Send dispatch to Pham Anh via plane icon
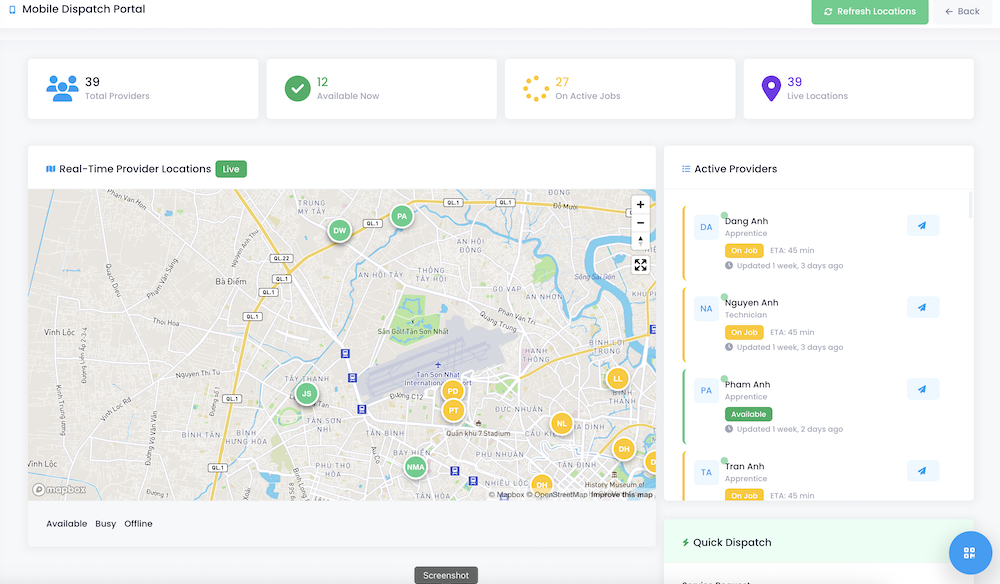The height and width of the screenshot is (584, 1000). pyautogui.click(x=922, y=389)
